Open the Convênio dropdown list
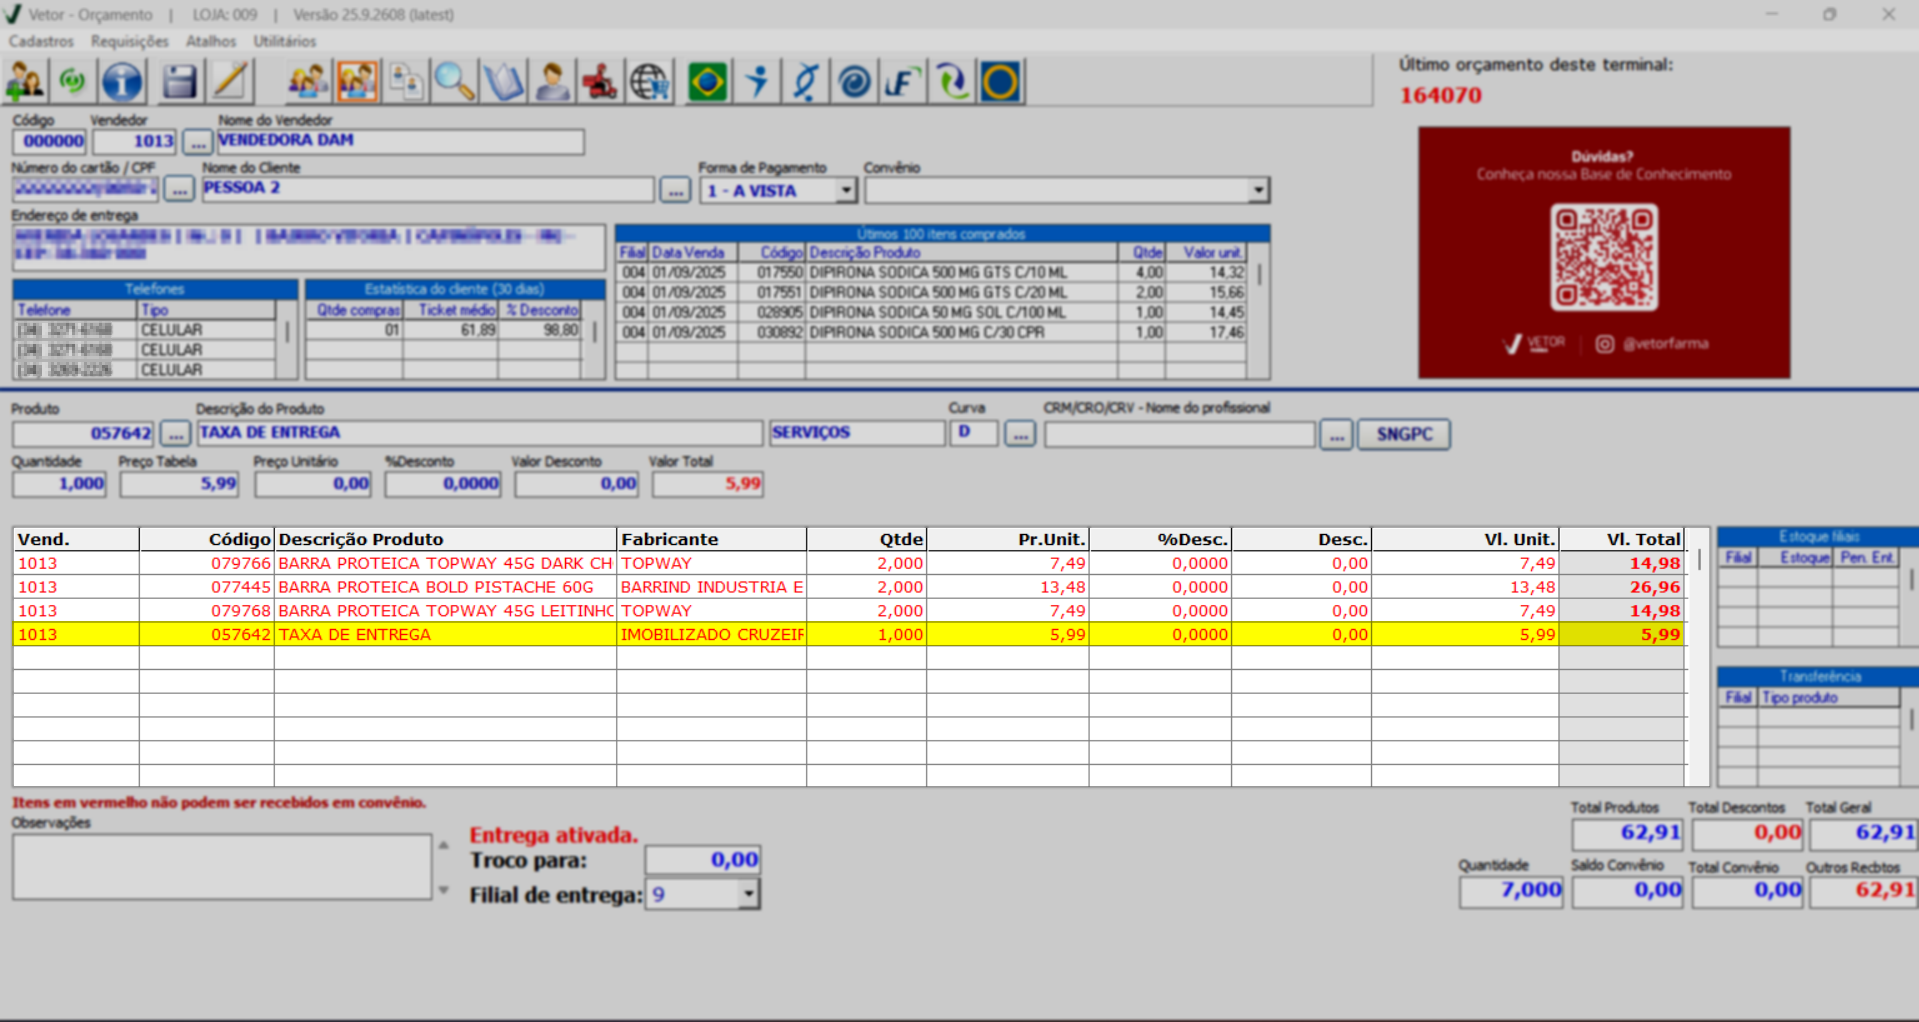Image resolution: width=1919 pixels, height=1022 pixels. pos(1257,190)
